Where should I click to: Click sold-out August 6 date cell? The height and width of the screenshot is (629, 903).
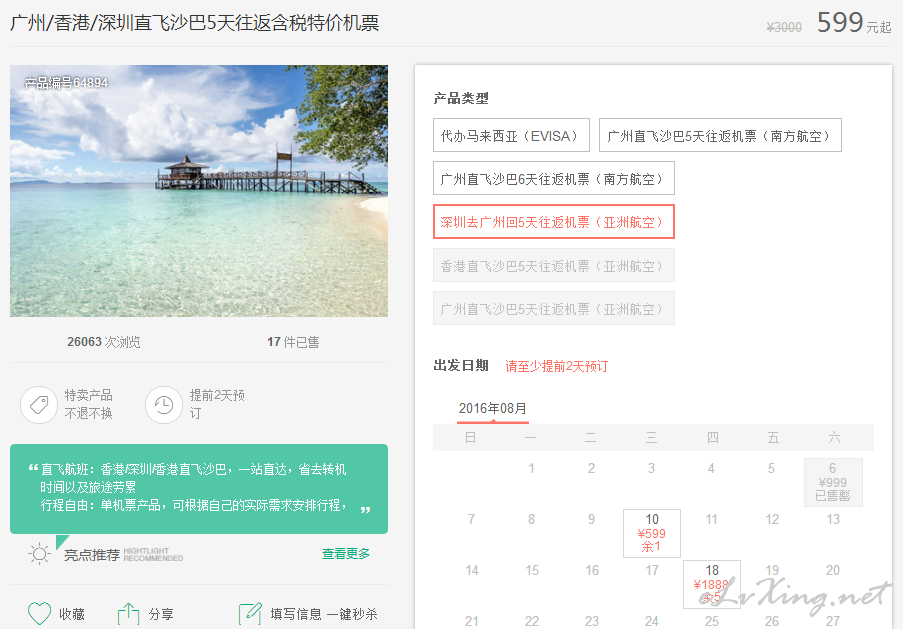(x=833, y=482)
